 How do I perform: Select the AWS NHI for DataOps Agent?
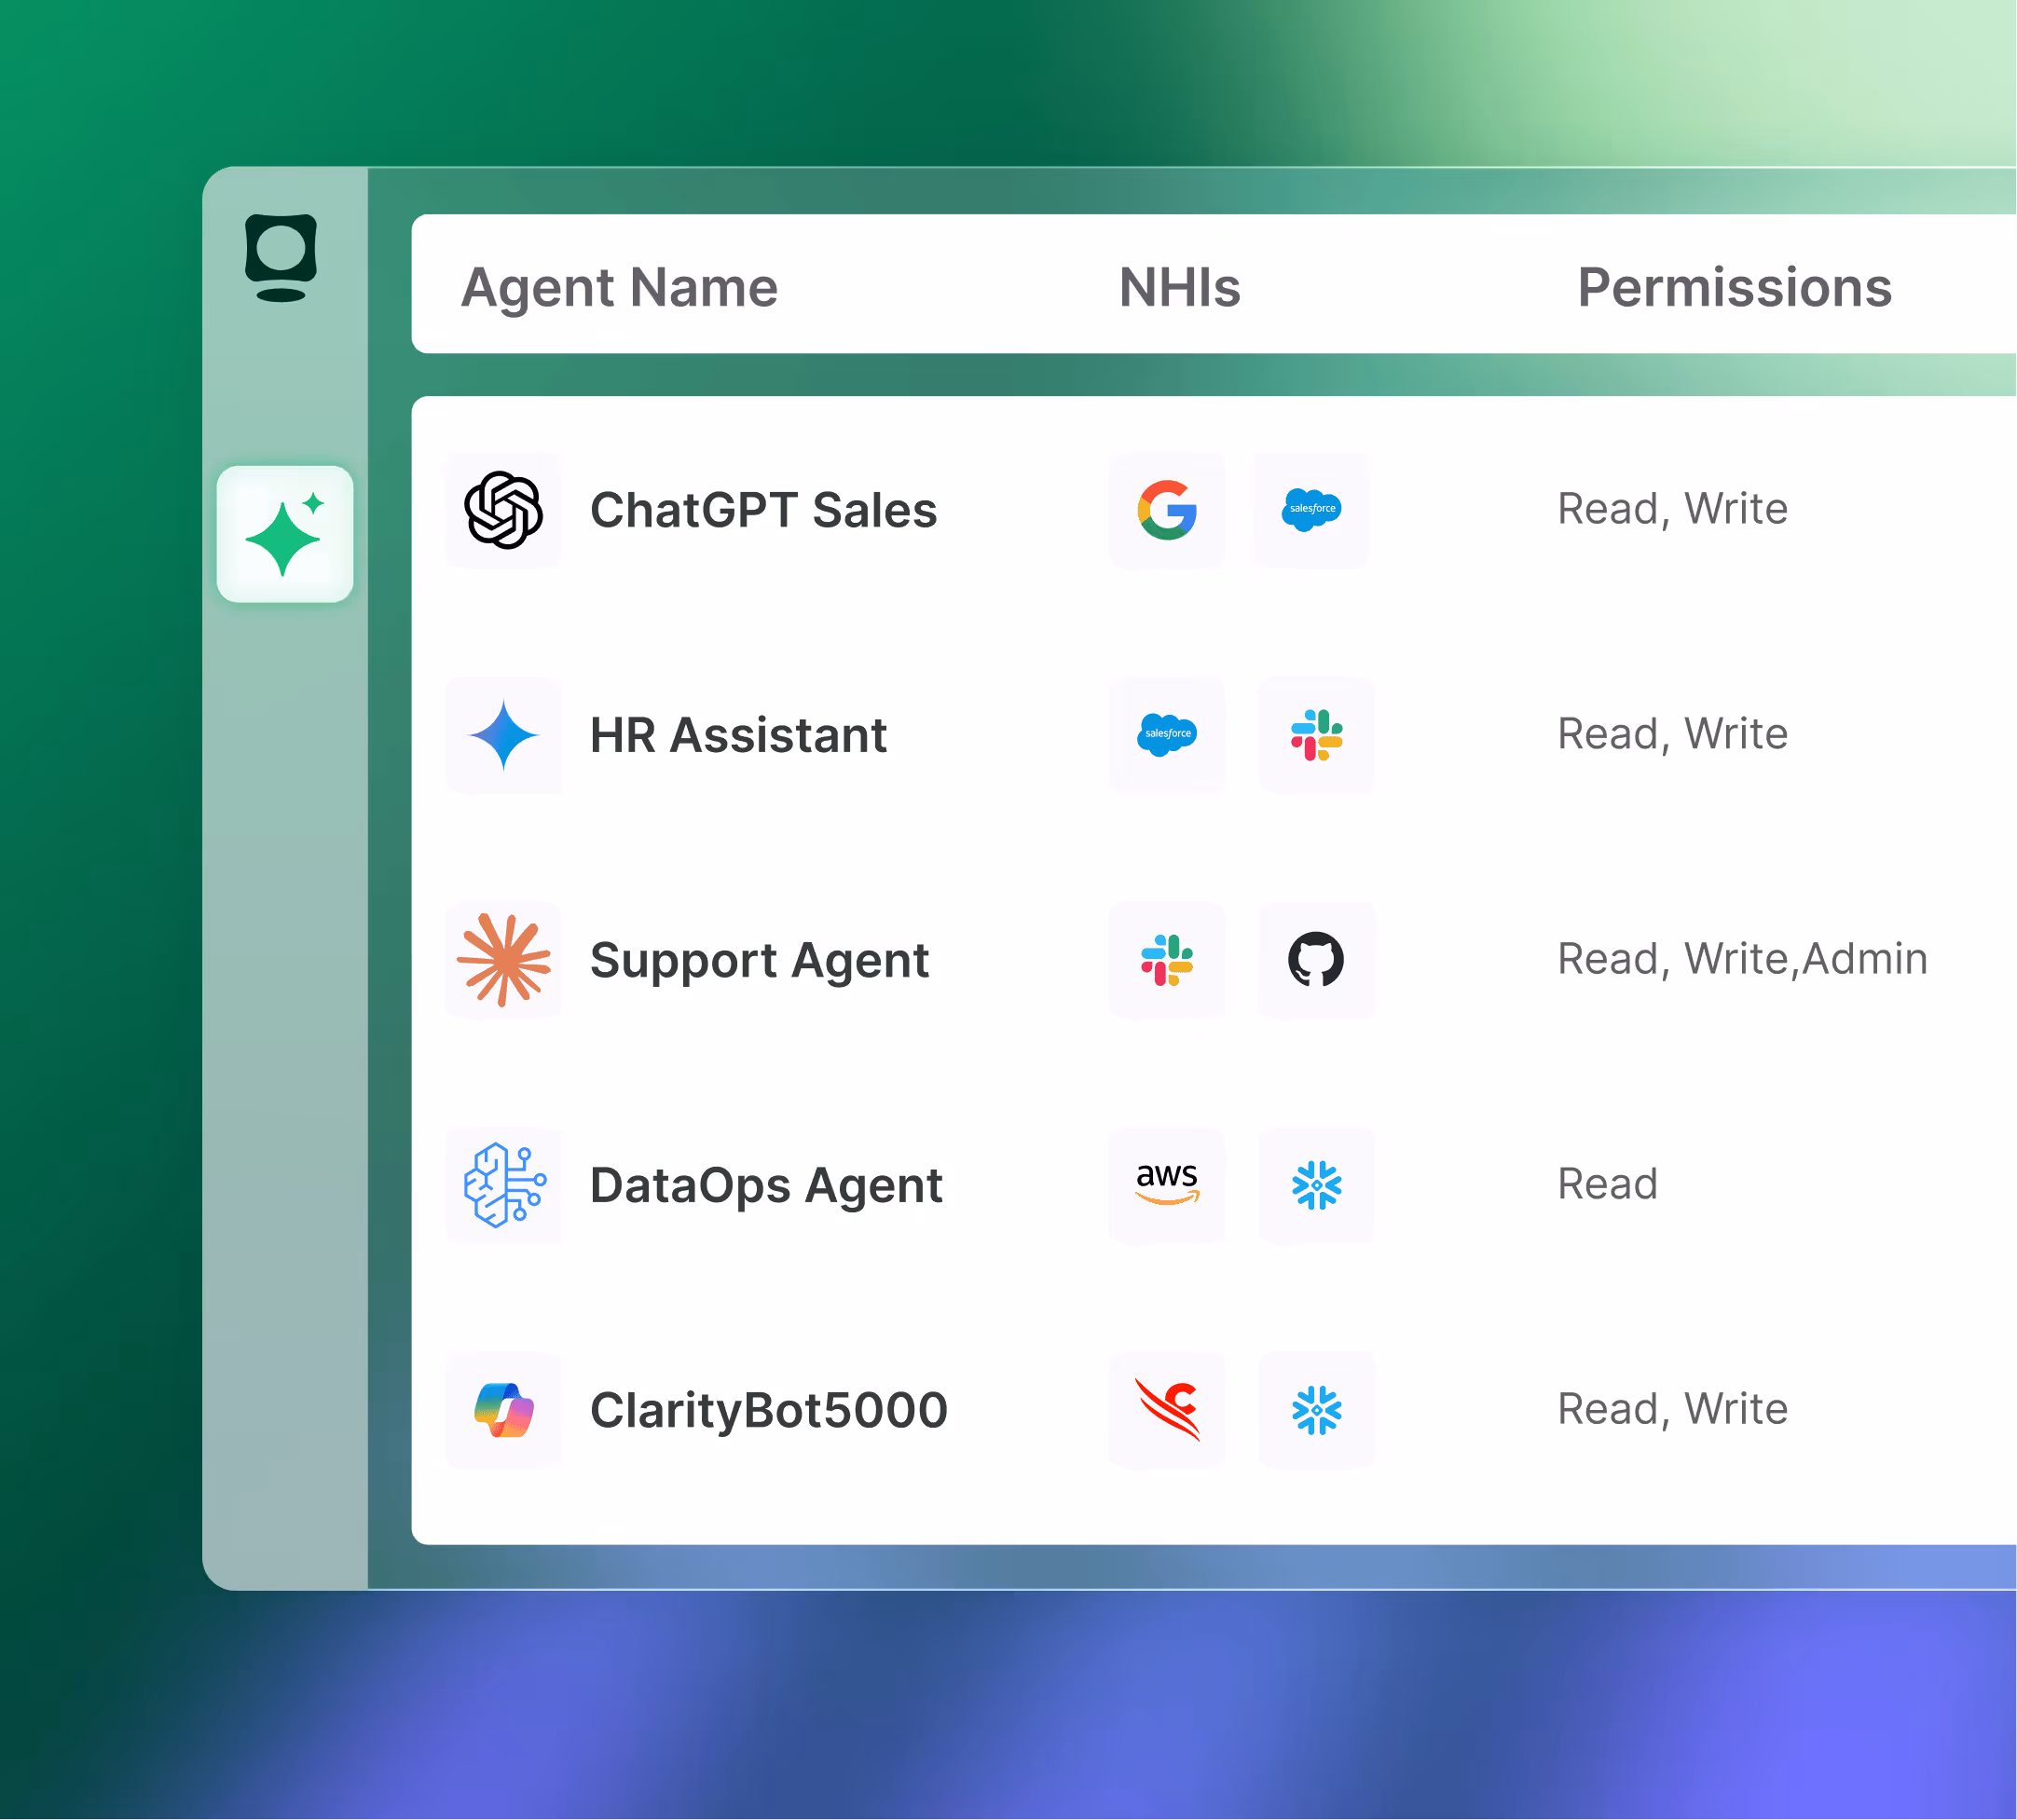click(x=1167, y=1185)
